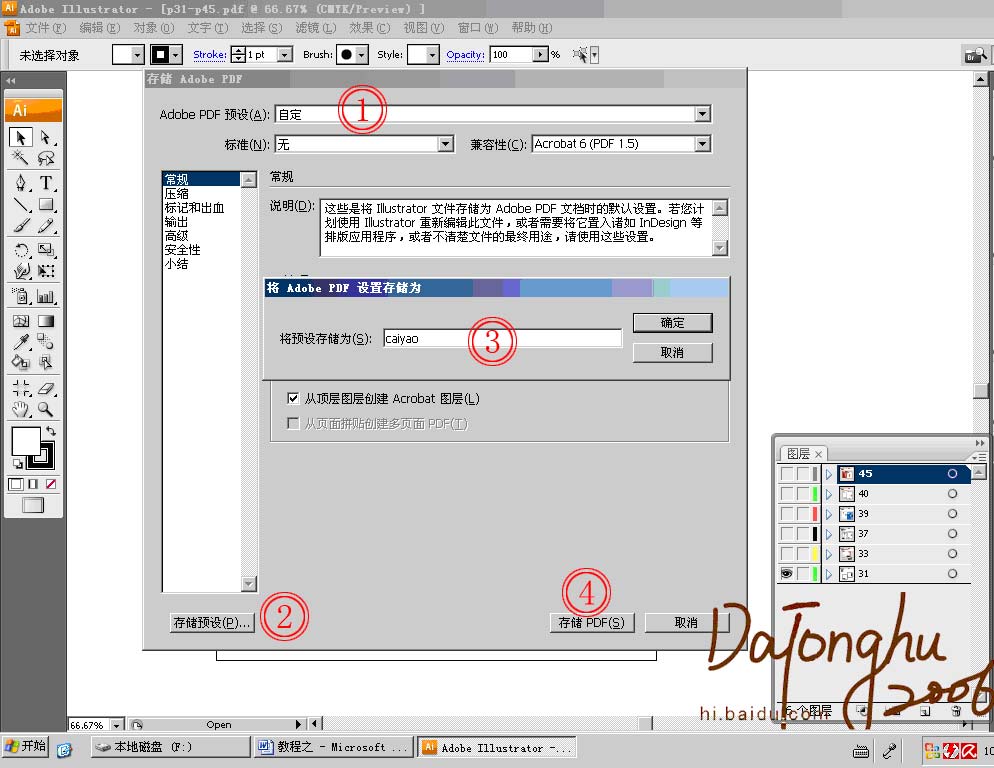
Task: Select the Line Segment tool
Action: pos(21,204)
